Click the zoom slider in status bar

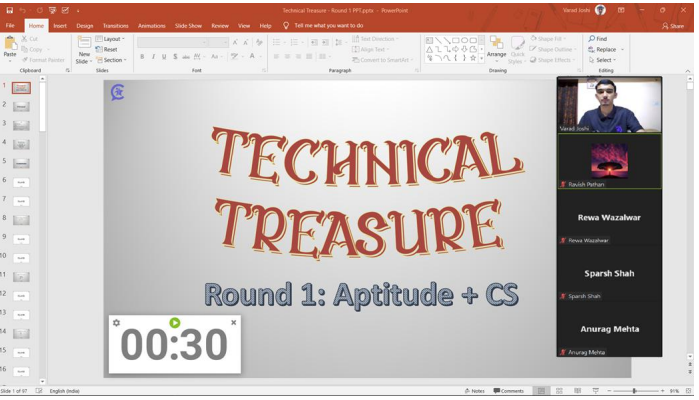point(634,391)
